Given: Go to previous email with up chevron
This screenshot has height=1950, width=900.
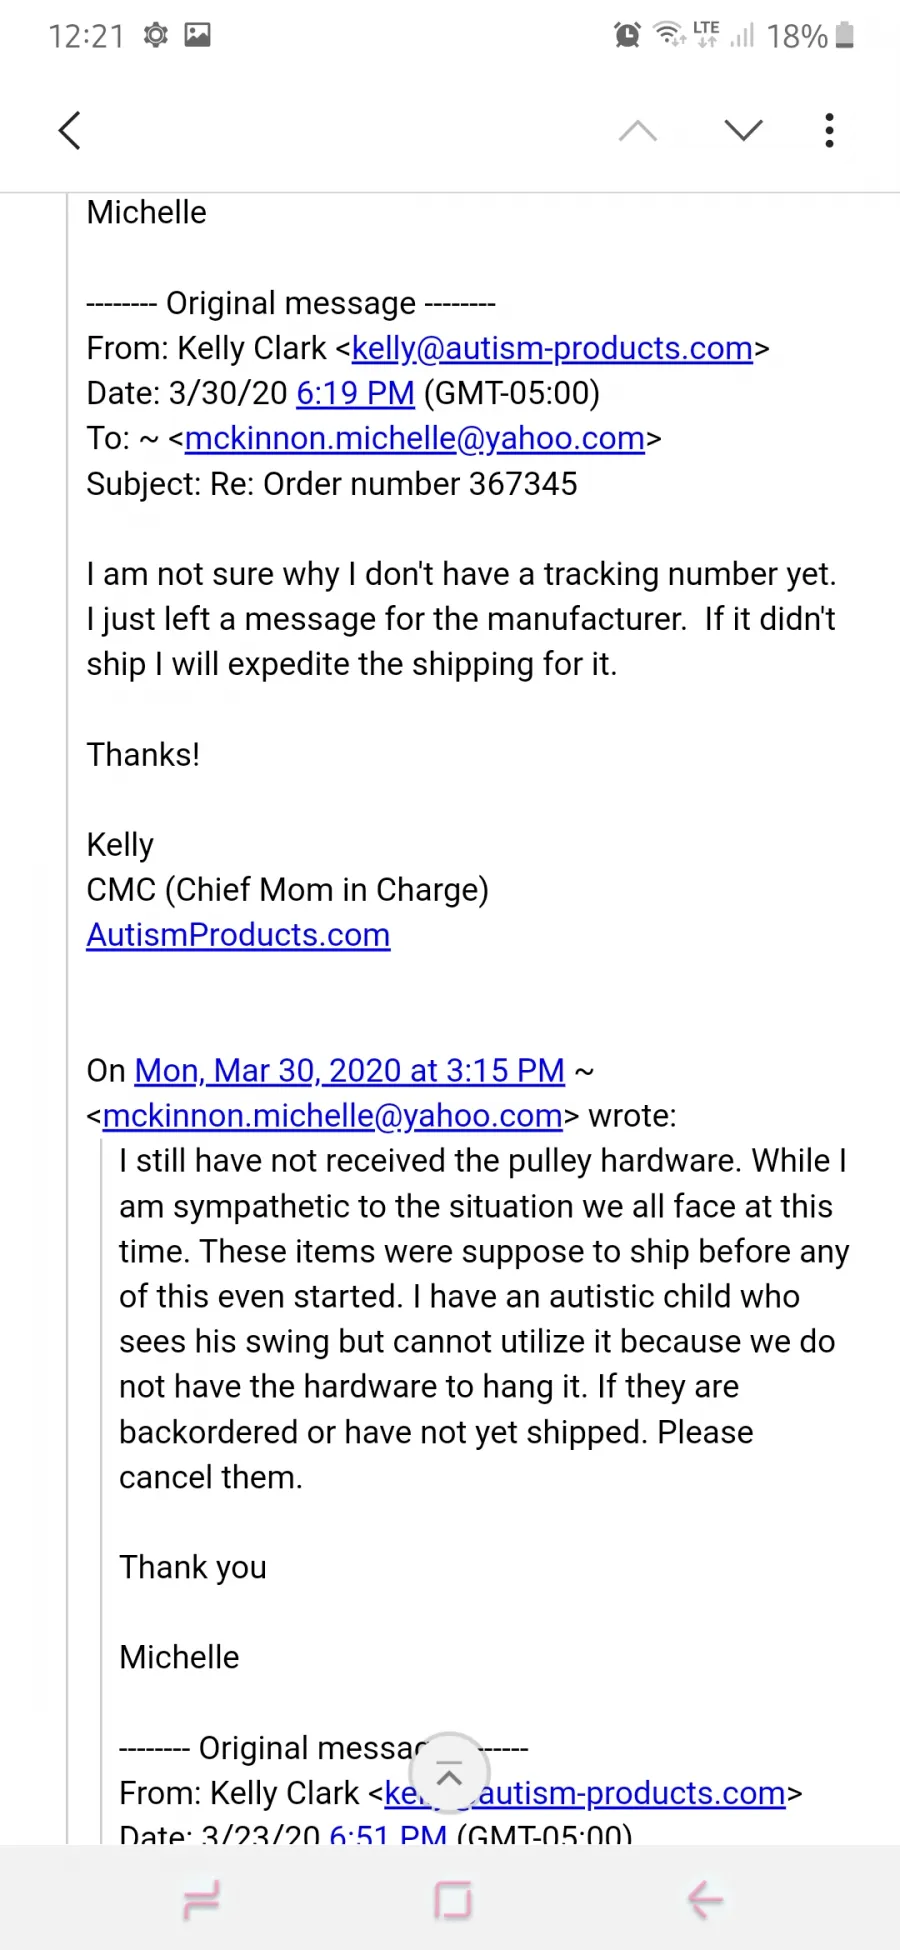Looking at the screenshot, I should click(x=638, y=130).
